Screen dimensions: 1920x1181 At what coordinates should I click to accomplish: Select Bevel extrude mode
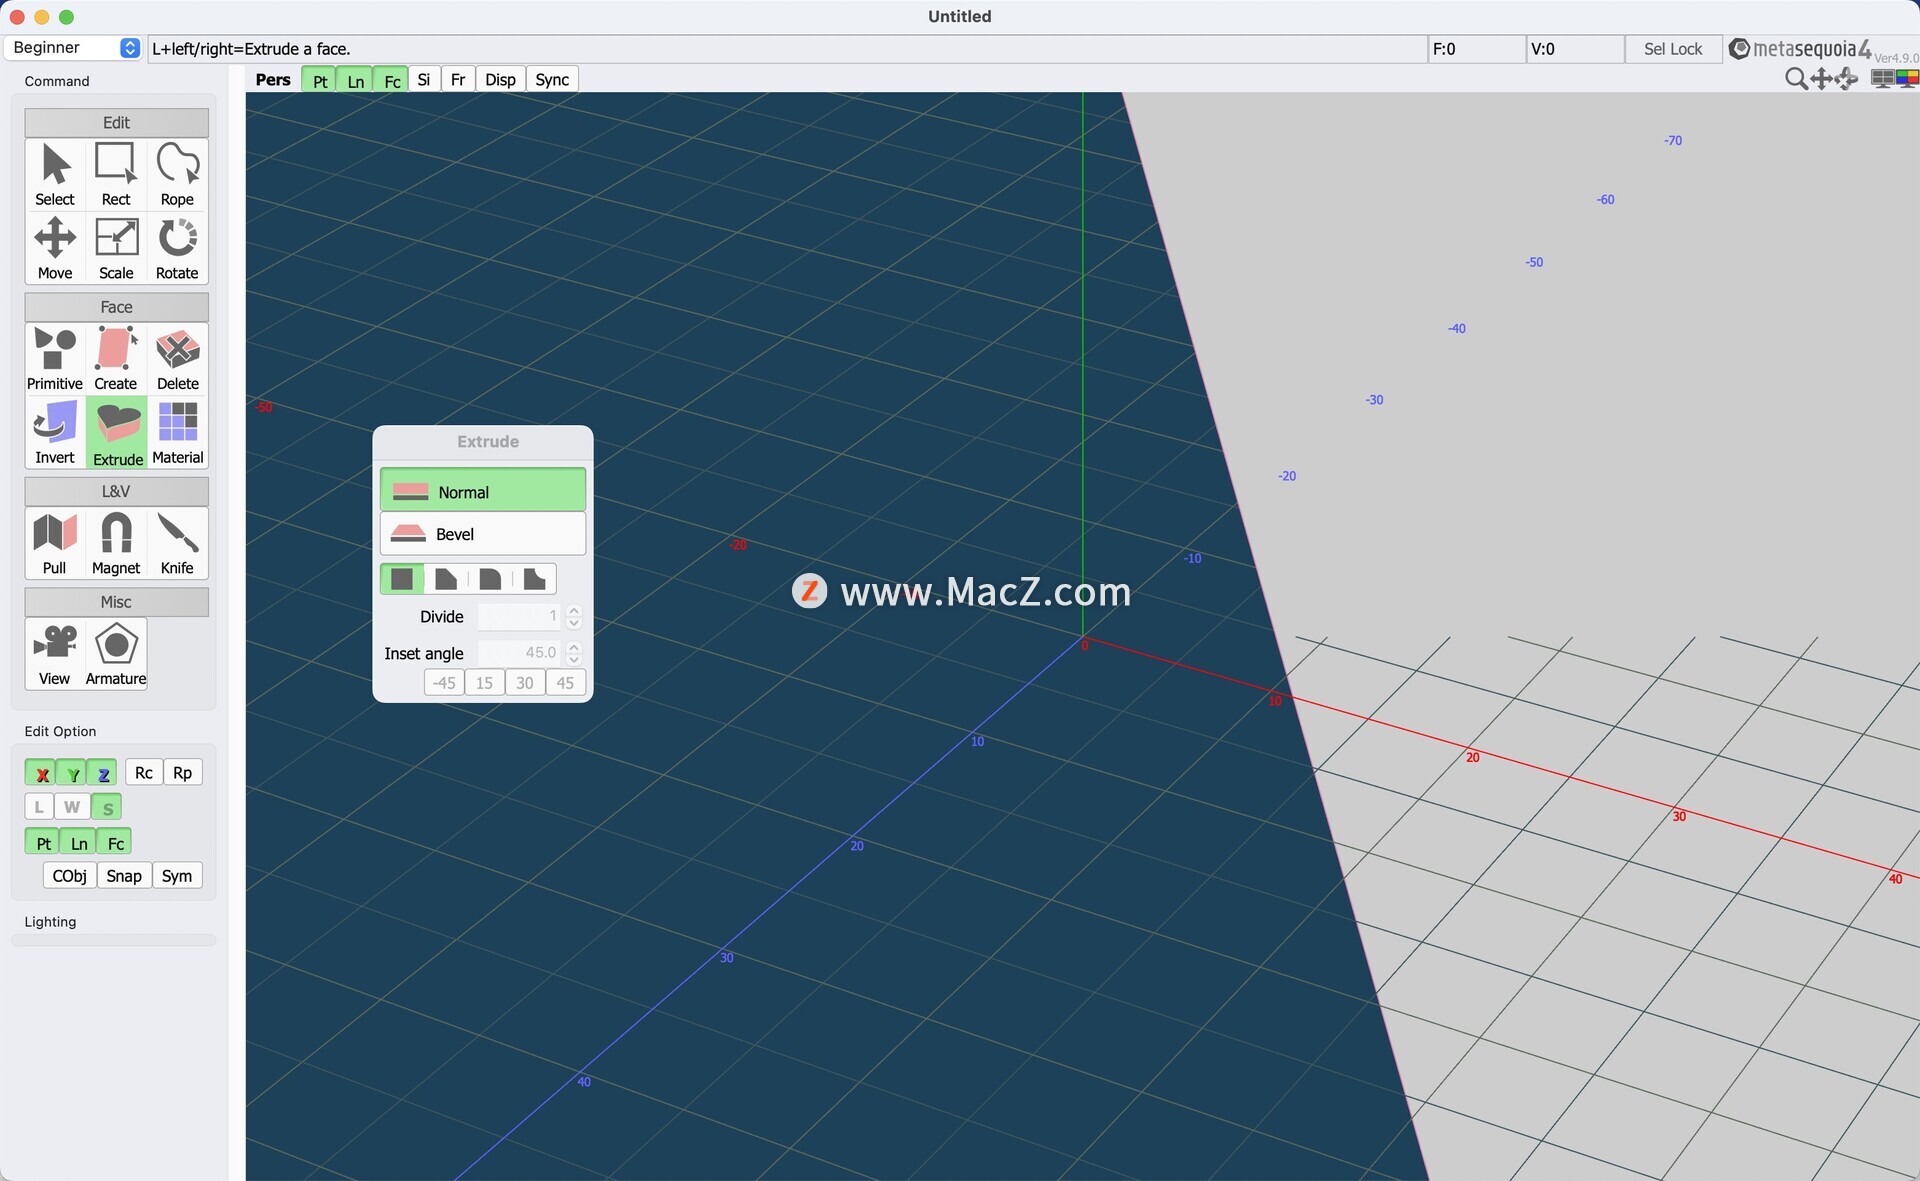pyautogui.click(x=483, y=534)
